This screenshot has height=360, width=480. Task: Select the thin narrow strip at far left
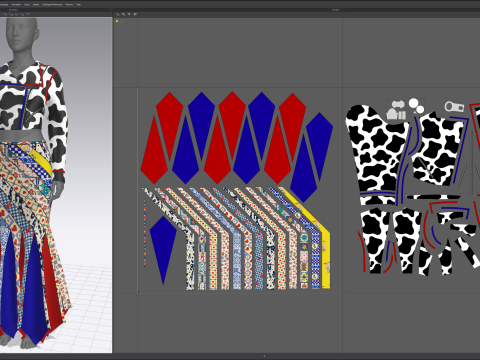pos(145,233)
